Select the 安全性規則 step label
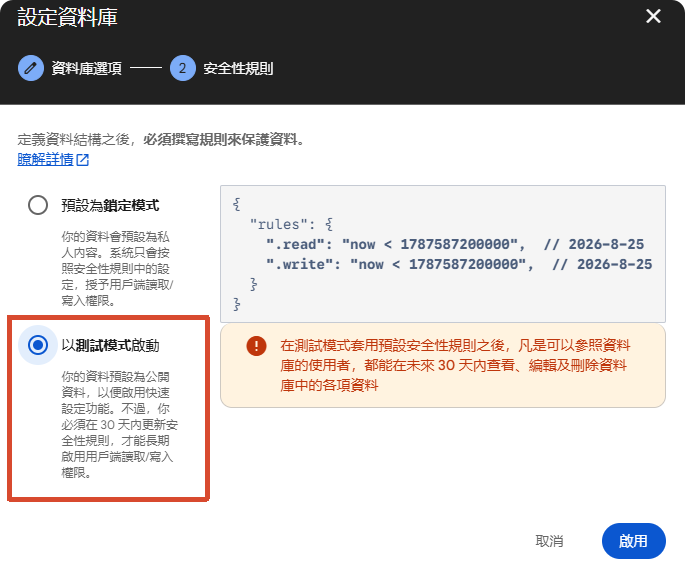685x580 pixels. pyautogui.click(x=238, y=69)
